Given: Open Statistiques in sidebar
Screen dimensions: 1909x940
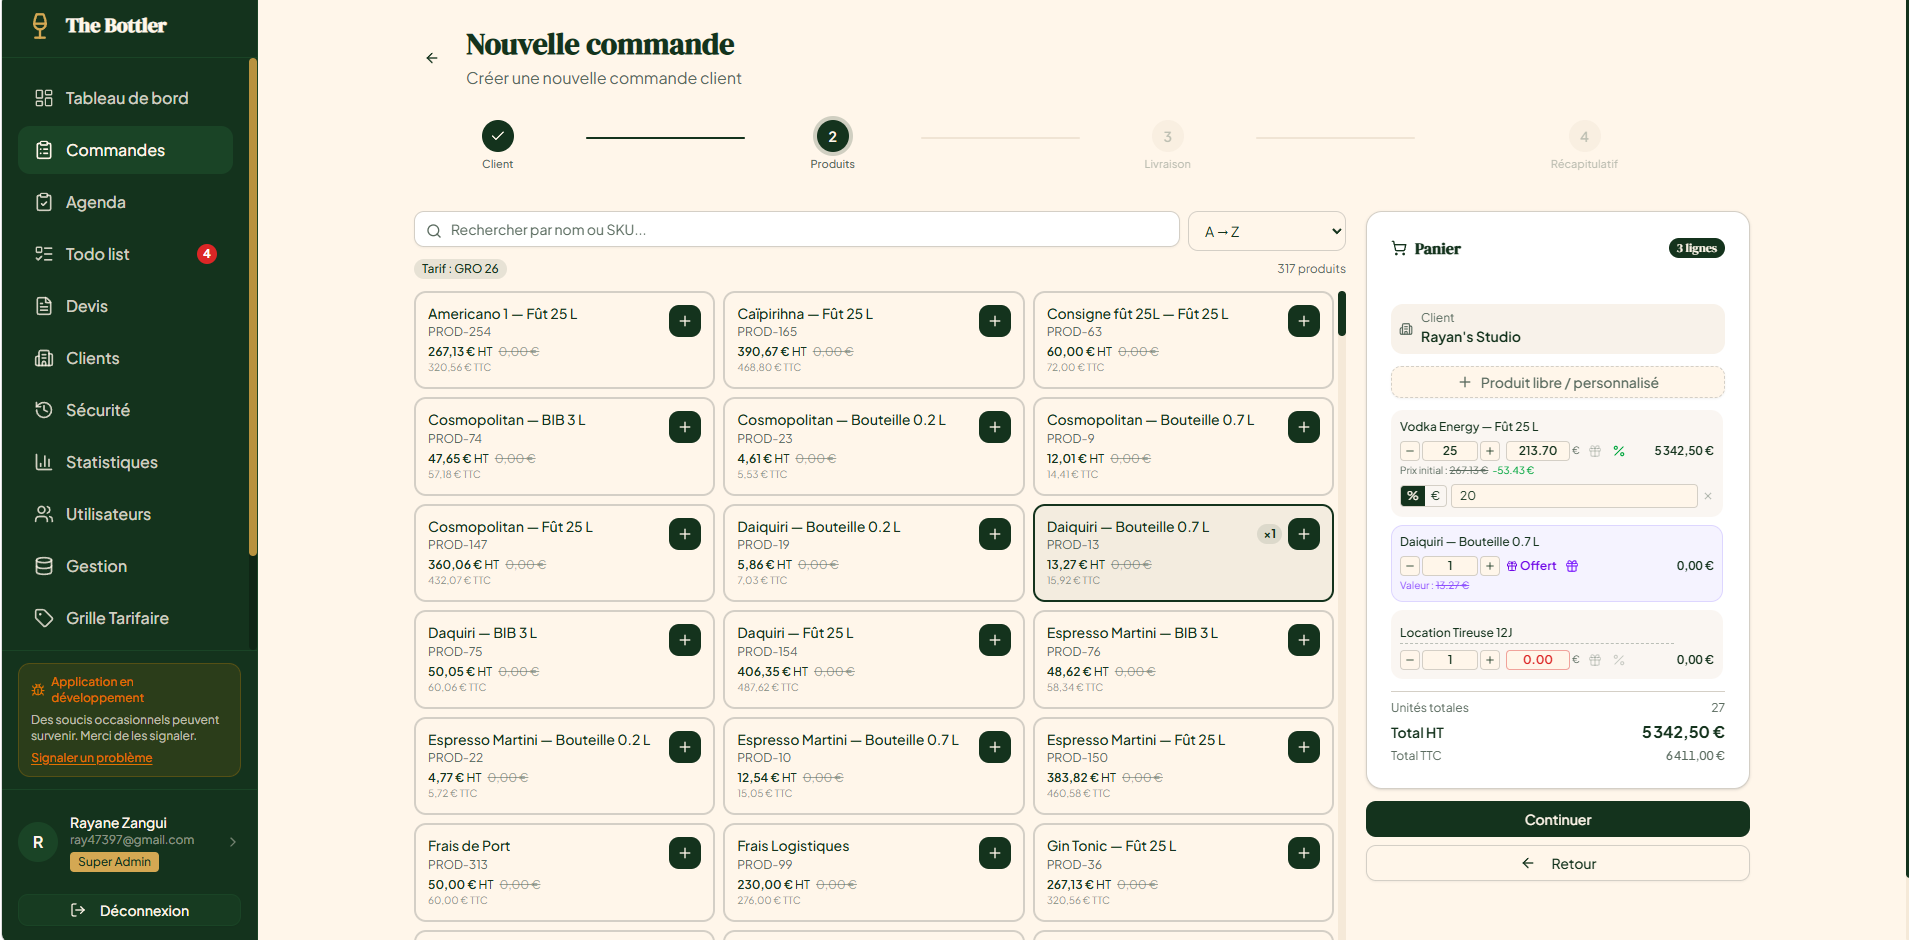Looking at the screenshot, I should click(125, 462).
